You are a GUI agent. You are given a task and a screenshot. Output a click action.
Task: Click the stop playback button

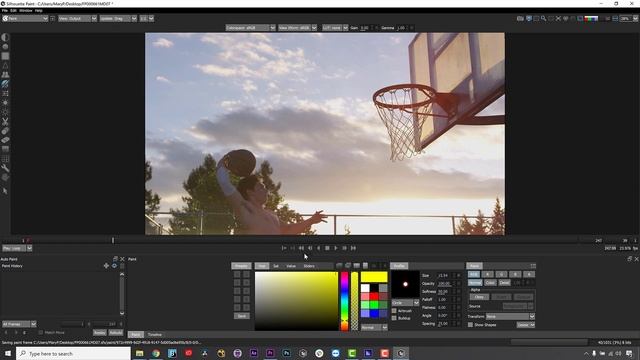(x=327, y=248)
